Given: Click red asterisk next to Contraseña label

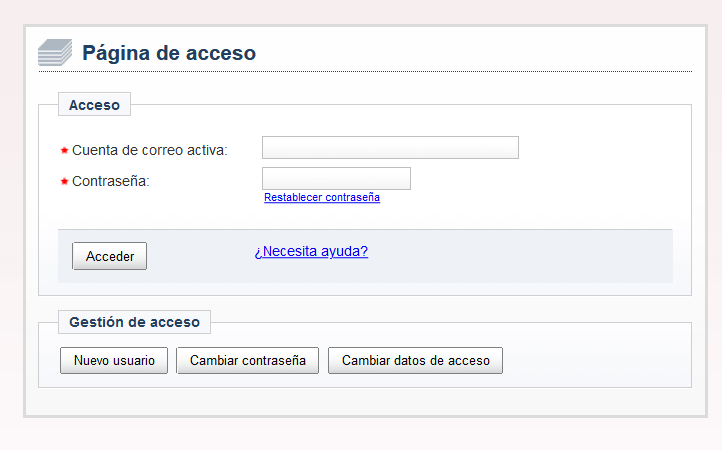Looking at the screenshot, I should (64, 181).
